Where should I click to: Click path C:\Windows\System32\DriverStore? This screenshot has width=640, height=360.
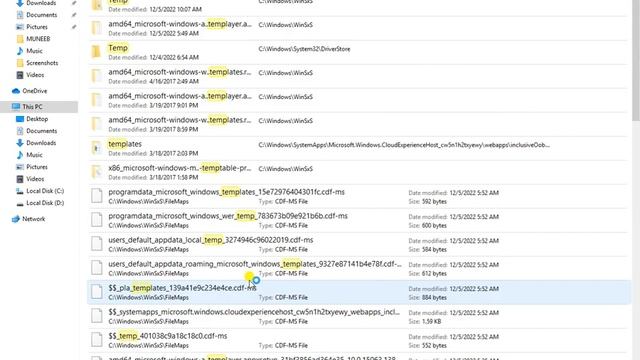[304, 49]
